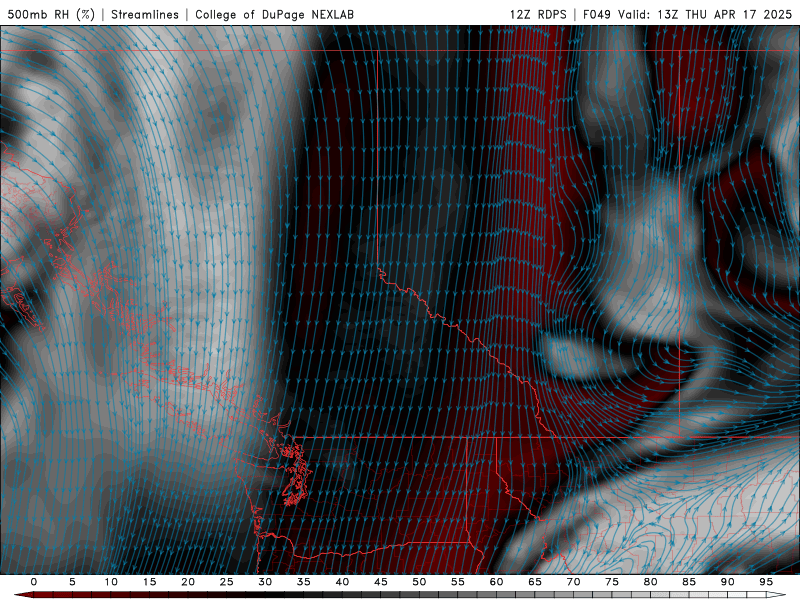Click the '55' colour scale label
800x600 pixels.
tap(458, 582)
